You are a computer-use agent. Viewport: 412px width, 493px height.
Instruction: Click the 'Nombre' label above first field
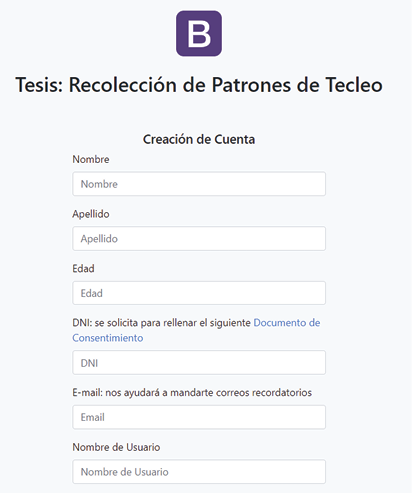[x=91, y=159]
